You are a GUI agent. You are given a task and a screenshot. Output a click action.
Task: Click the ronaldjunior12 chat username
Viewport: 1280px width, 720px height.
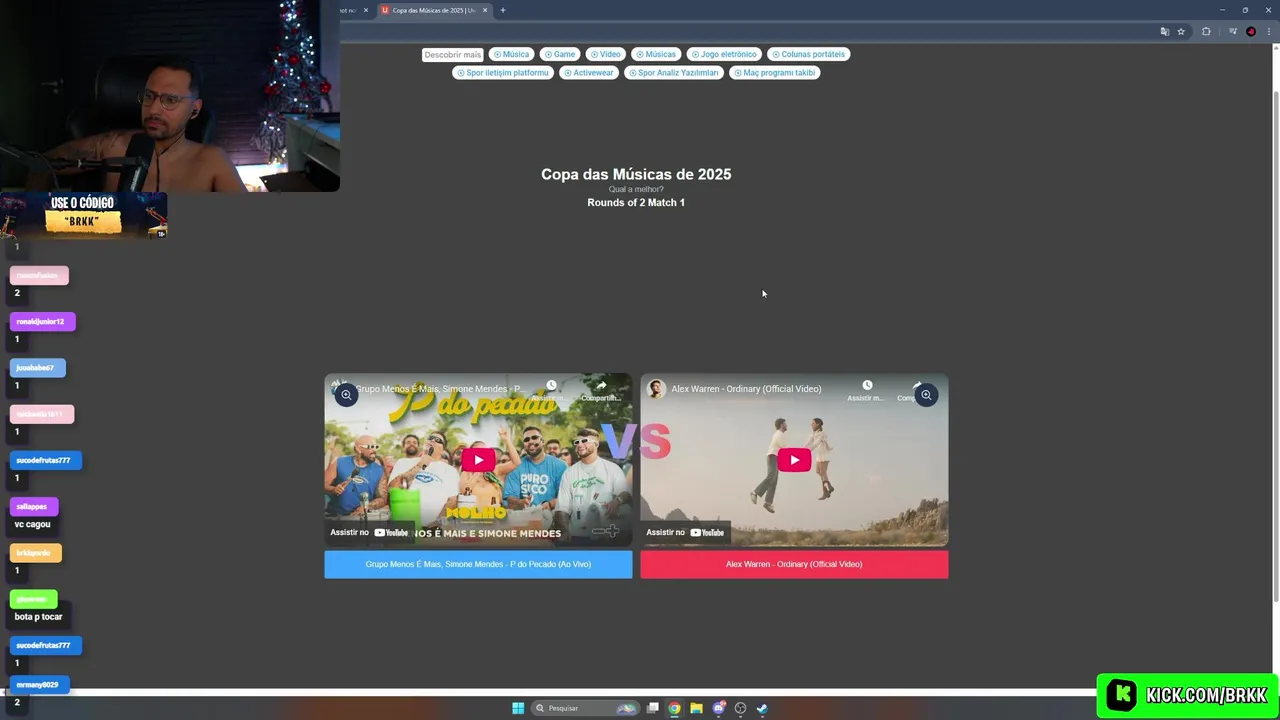(x=41, y=321)
